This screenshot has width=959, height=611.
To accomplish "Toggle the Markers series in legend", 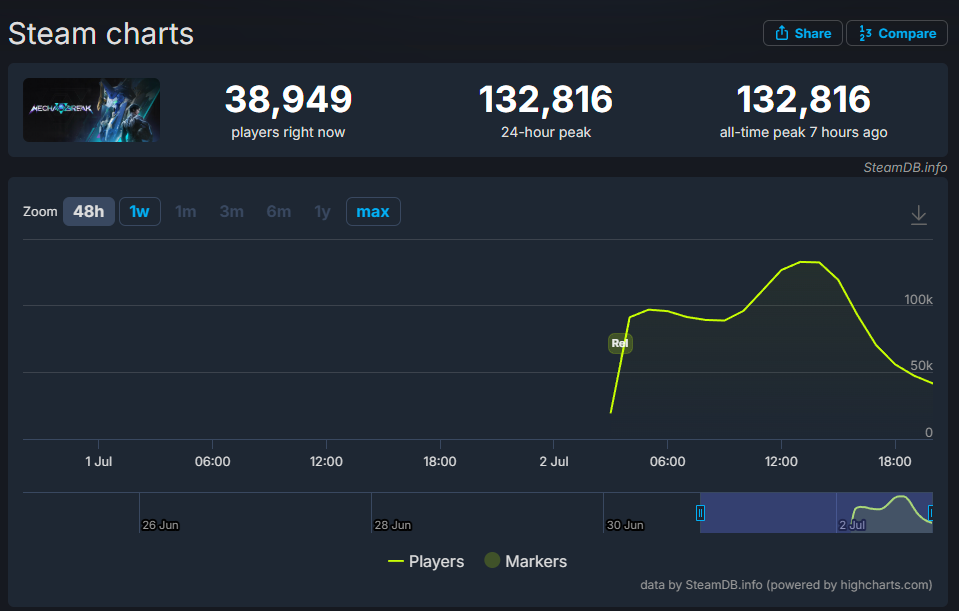I will (x=525, y=561).
